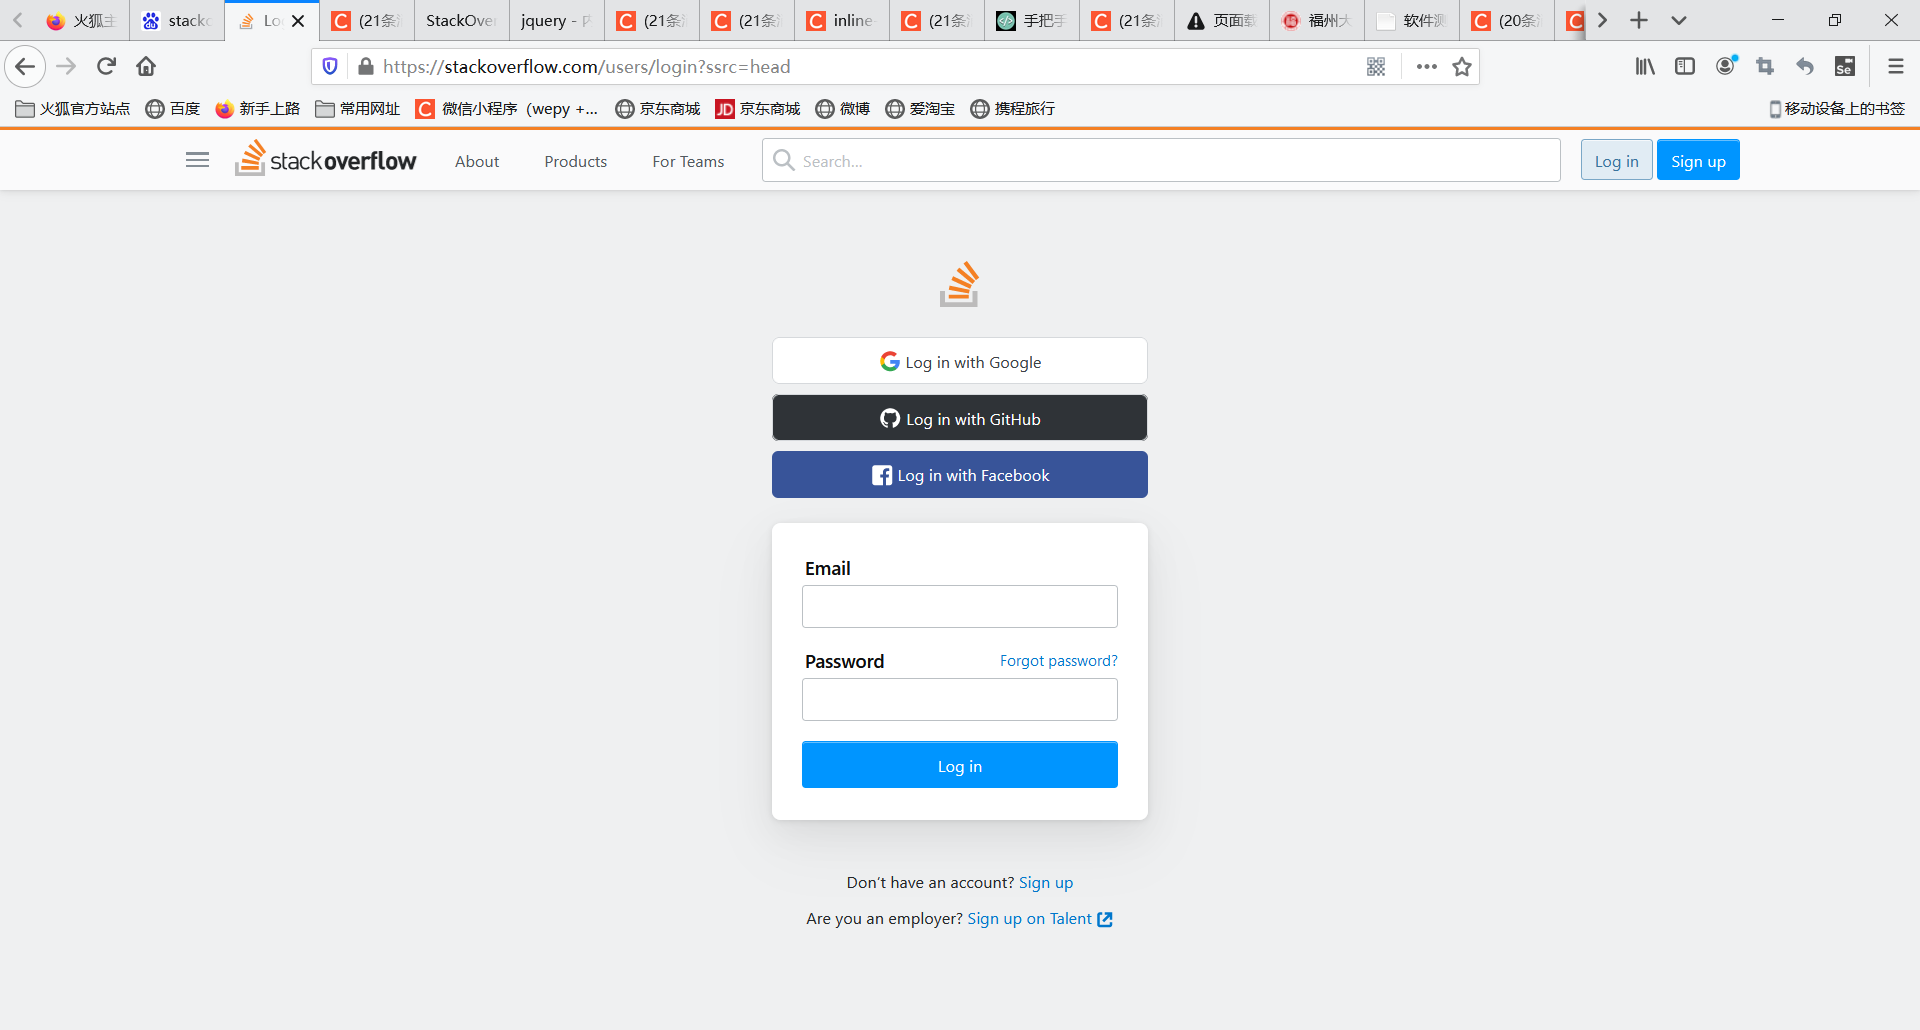The width and height of the screenshot is (1920, 1030).
Task: Open the Firefox account icon
Action: click(x=1726, y=67)
